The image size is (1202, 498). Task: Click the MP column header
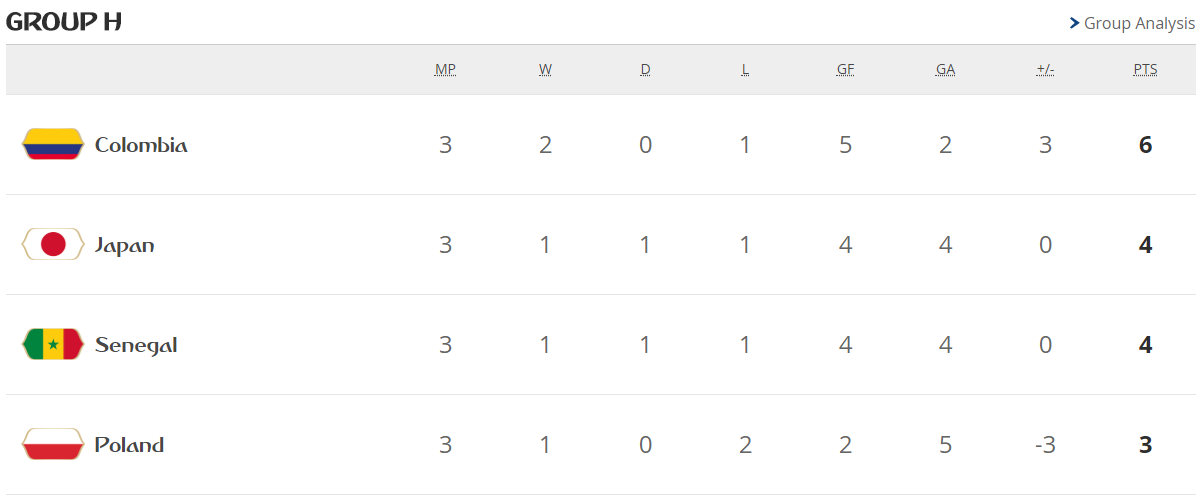click(445, 69)
